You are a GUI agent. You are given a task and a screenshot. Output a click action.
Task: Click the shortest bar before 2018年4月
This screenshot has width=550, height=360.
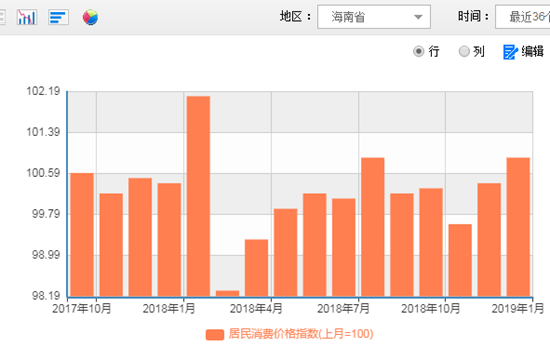(x=227, y=293)
